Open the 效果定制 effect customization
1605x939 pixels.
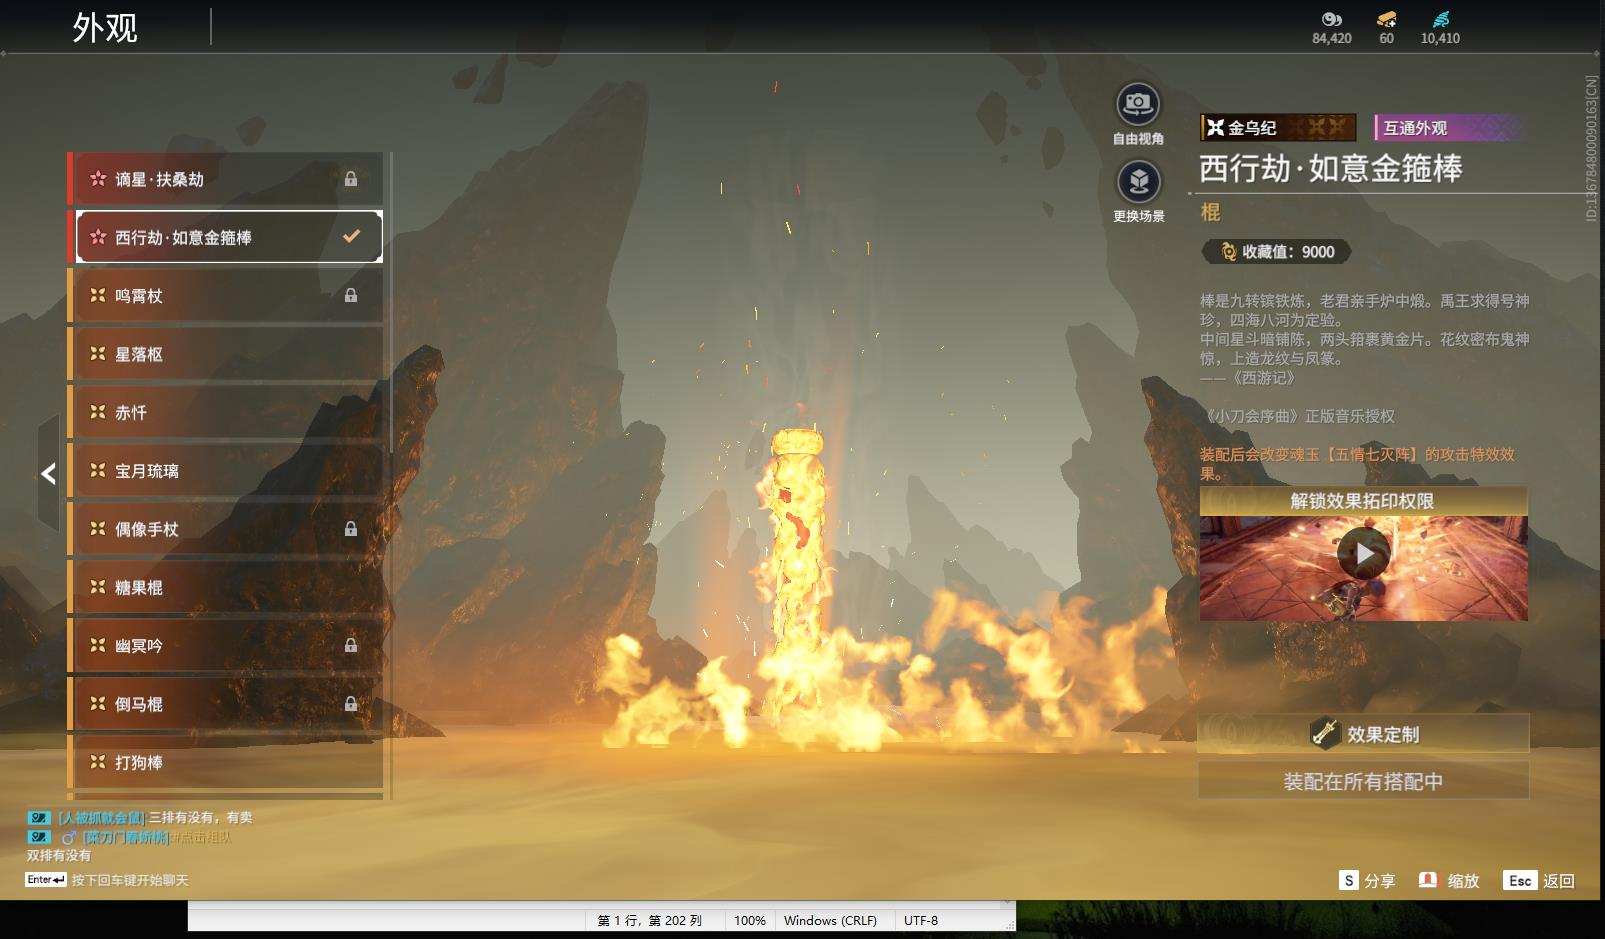(x=1363, y=734)
